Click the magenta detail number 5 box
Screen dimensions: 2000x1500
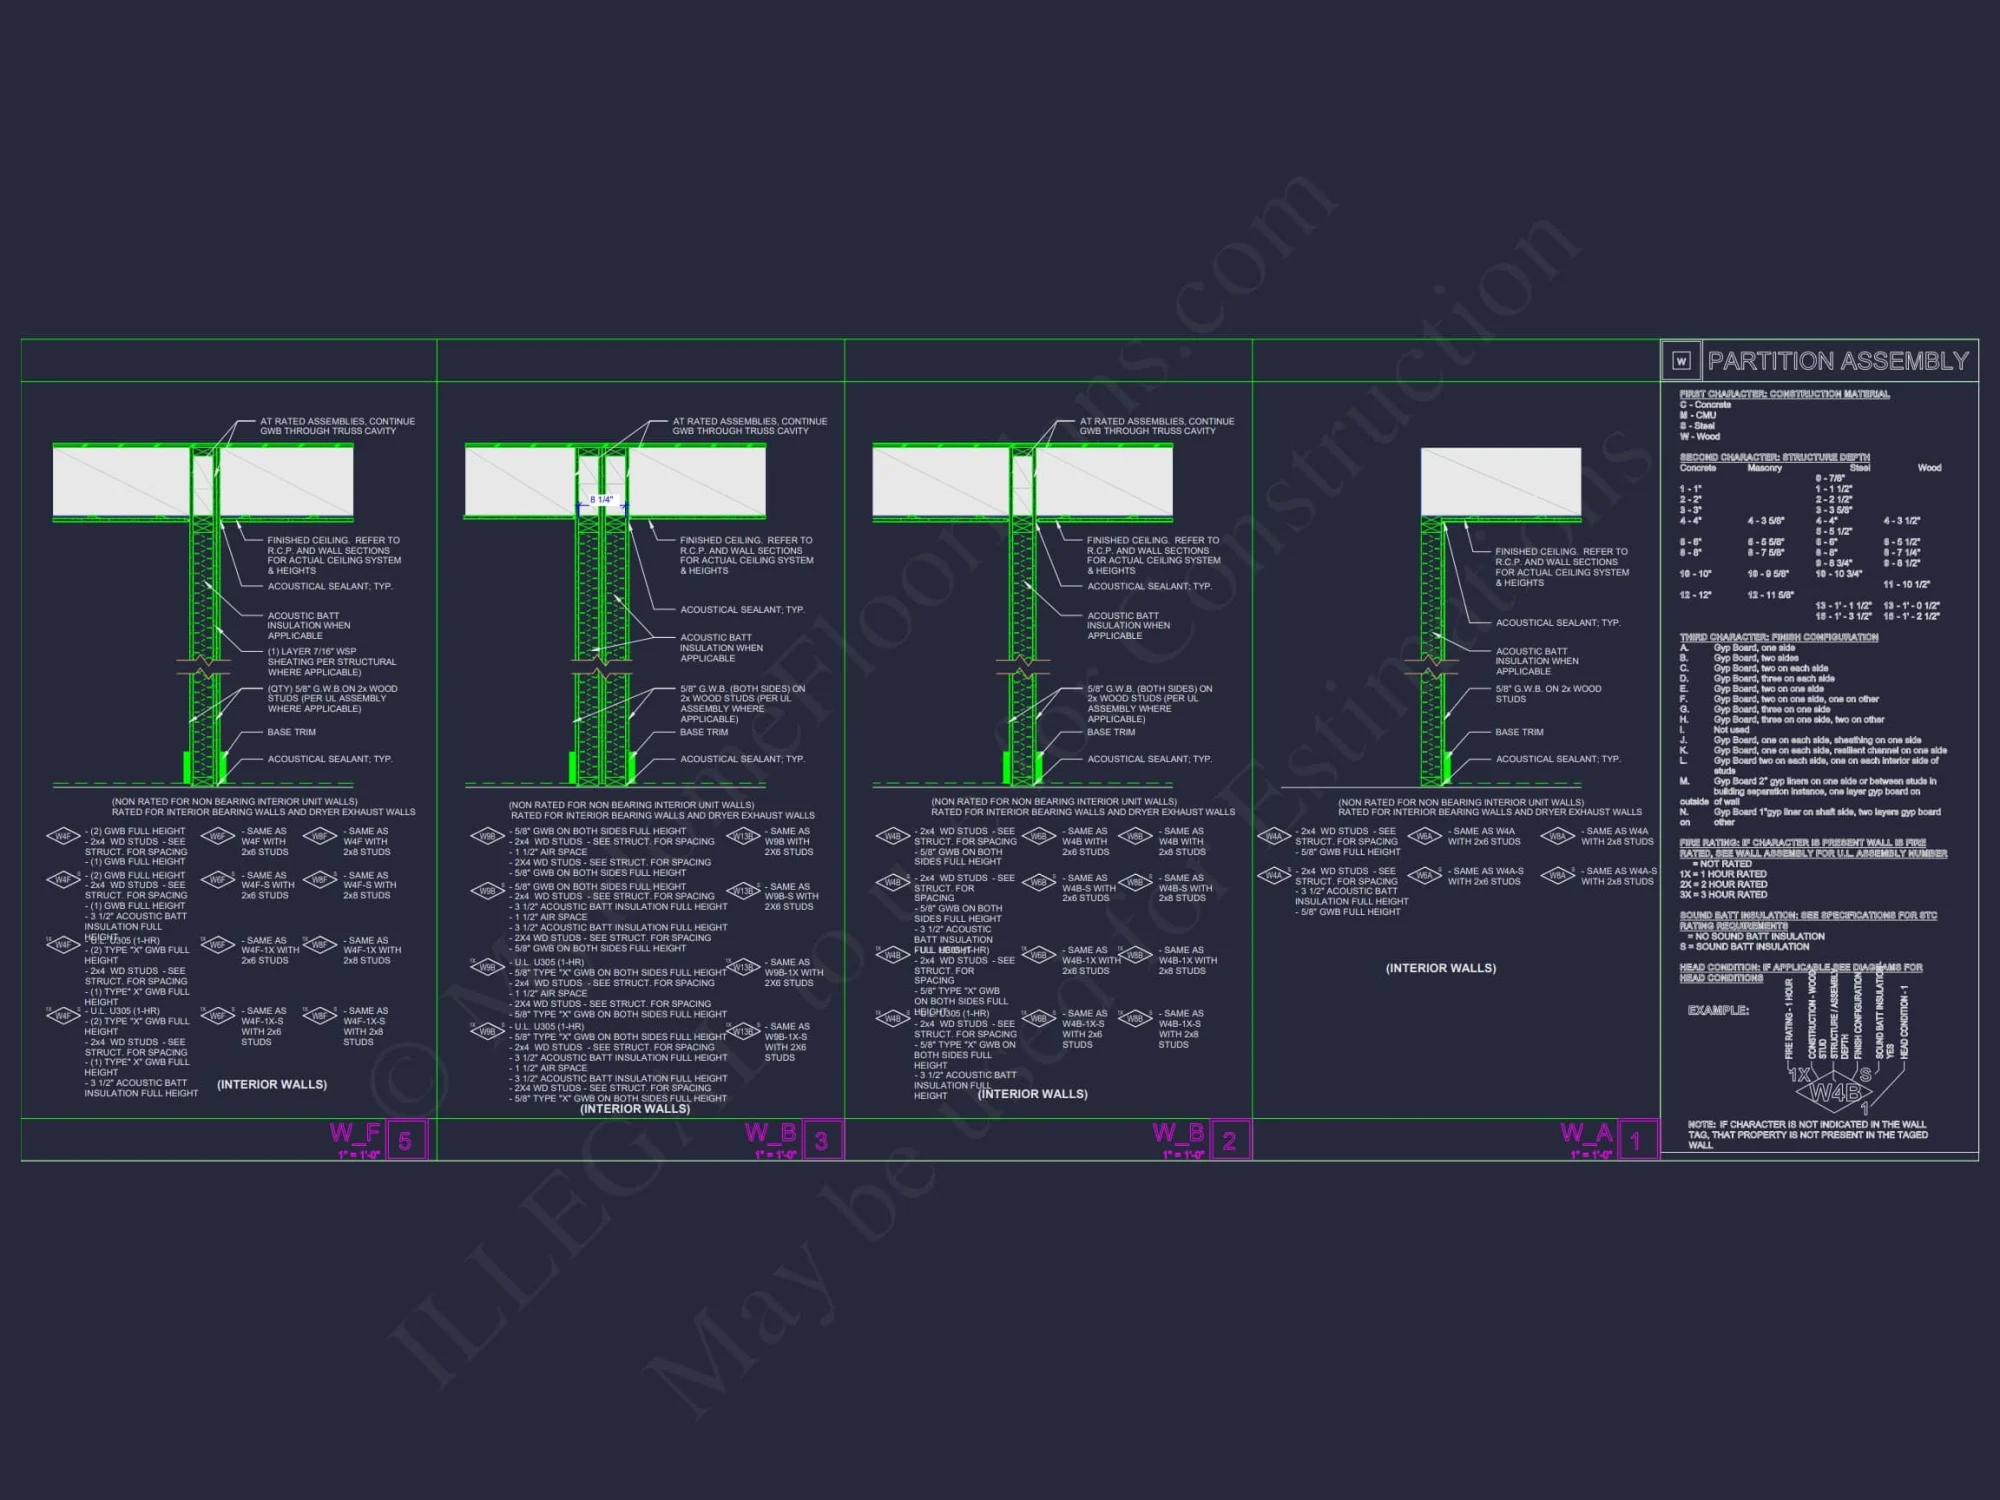tap(405, 1141)
